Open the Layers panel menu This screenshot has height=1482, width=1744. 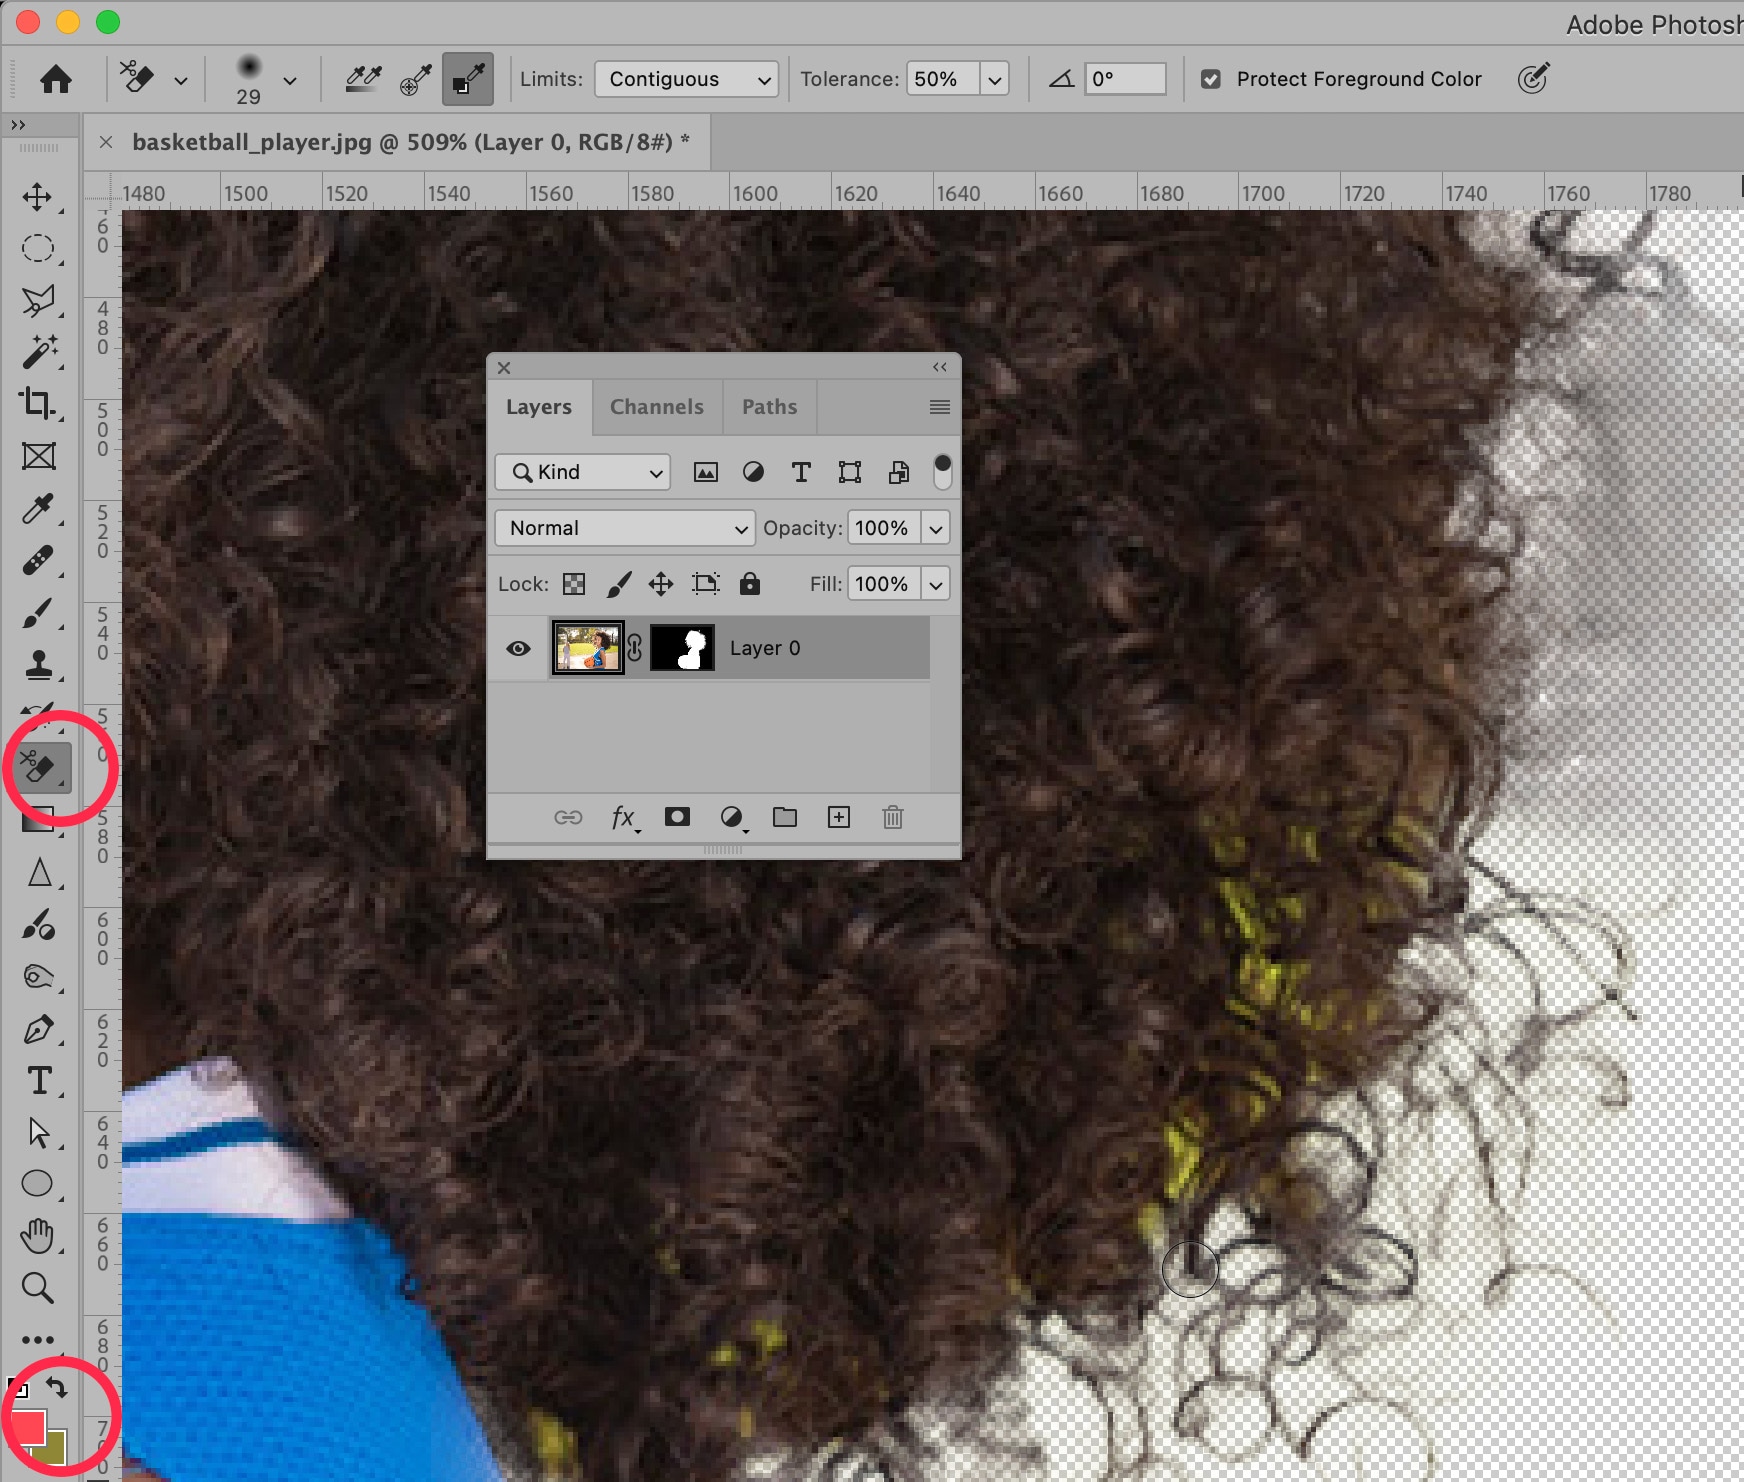940,407
